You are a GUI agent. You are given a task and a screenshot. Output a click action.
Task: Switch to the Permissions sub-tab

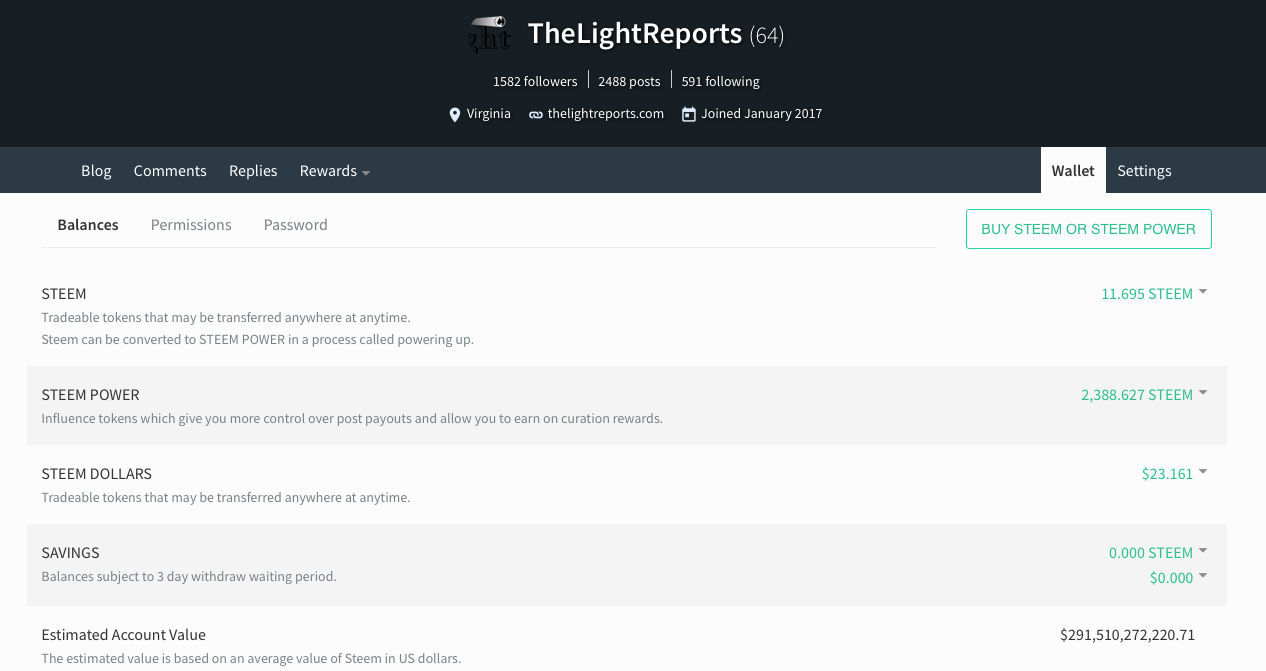point(191,225)
